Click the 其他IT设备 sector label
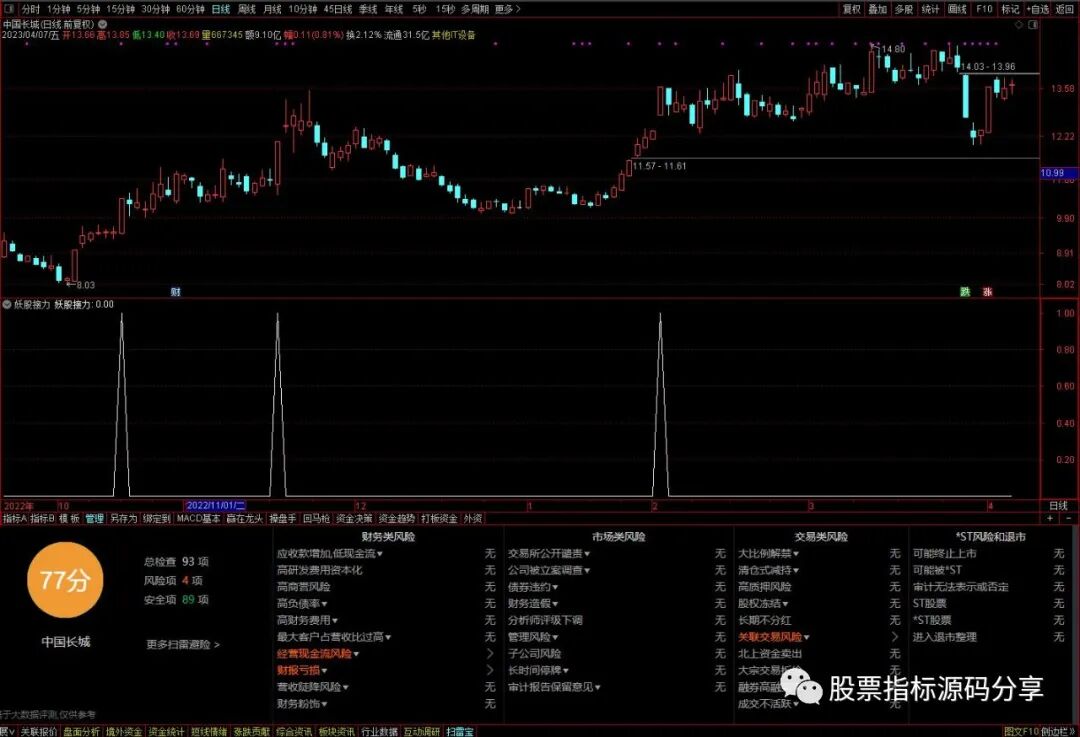The image size is (1080, 737). click(453, 34)
